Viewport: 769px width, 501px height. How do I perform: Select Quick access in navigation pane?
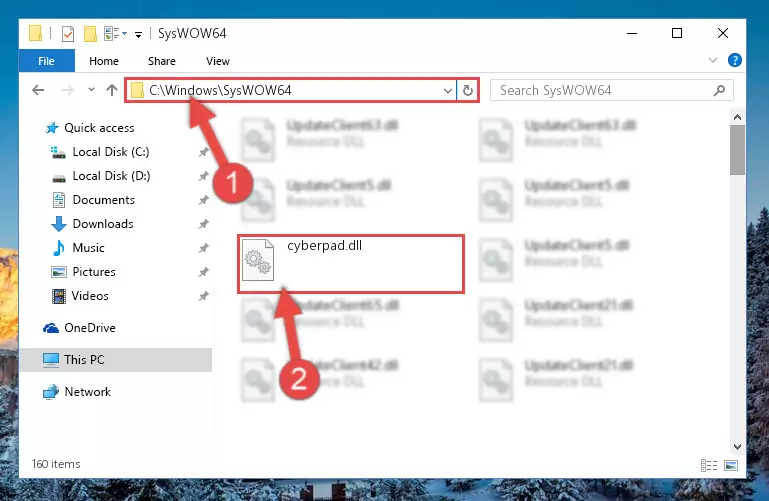pos(90,128)
